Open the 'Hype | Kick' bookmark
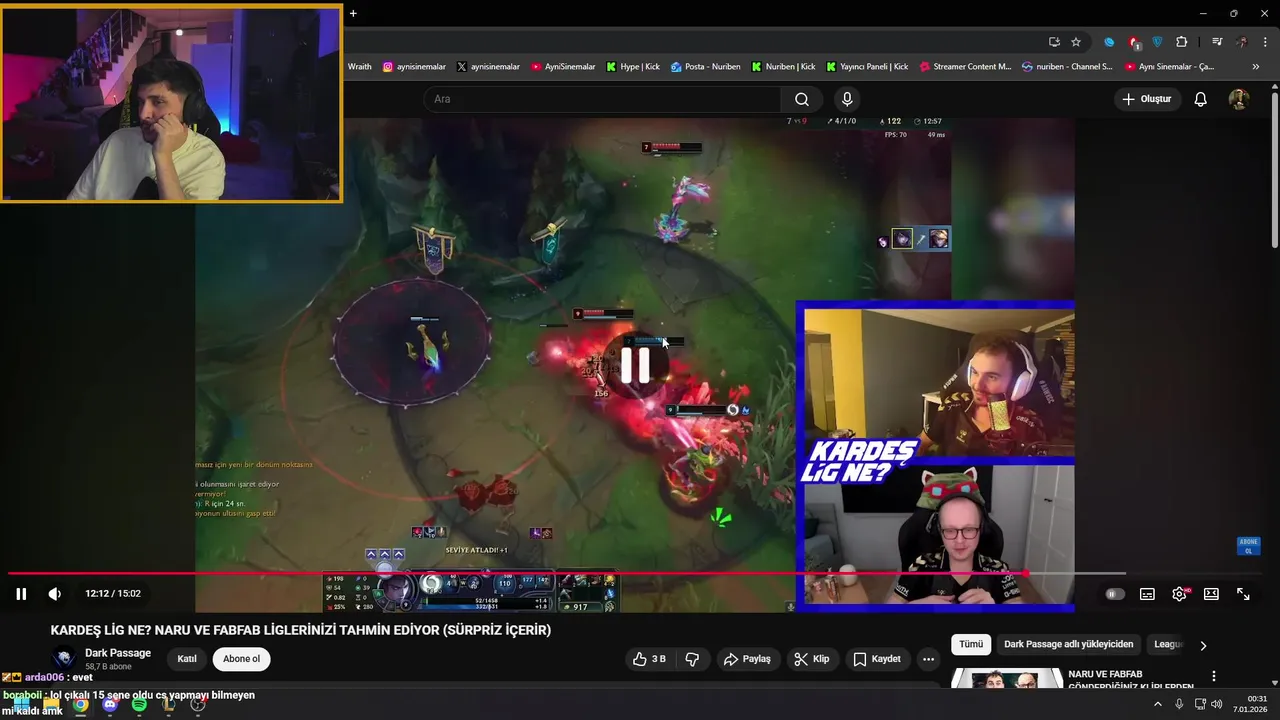Screen dimensions: 1280x720 (x=633, y=67)
